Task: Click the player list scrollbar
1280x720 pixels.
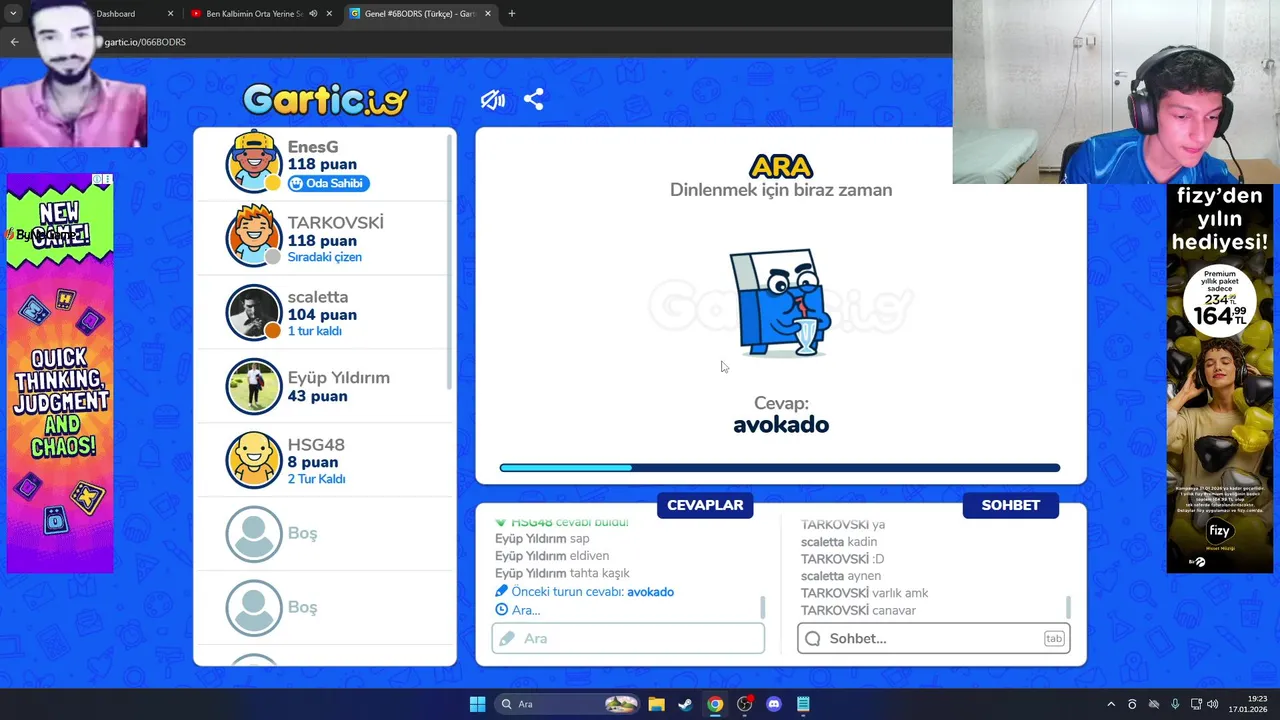Action: [x=449, y=260]
